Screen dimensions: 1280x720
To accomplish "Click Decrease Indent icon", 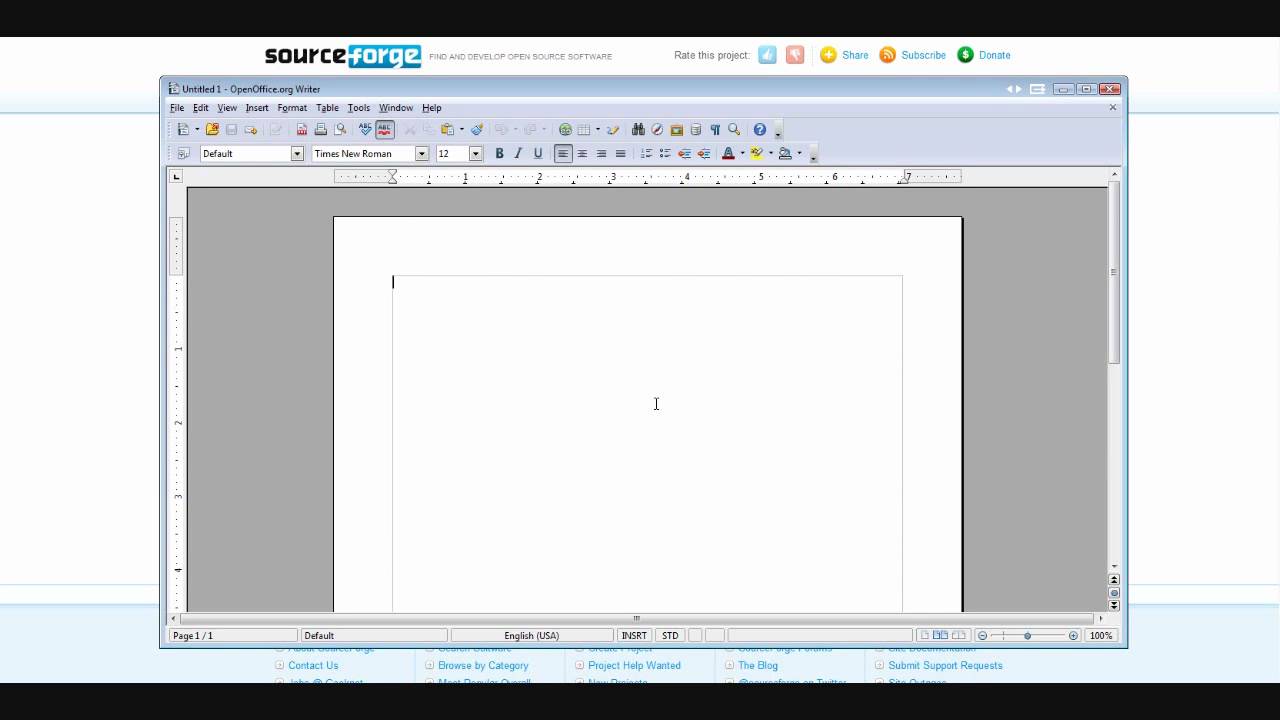I will pos(684,153).
